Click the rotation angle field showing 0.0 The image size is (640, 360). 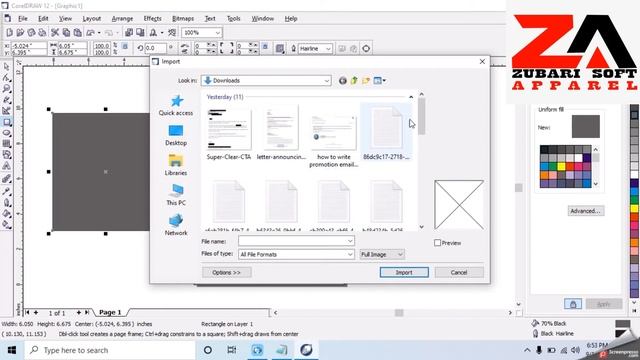point(156,48)
